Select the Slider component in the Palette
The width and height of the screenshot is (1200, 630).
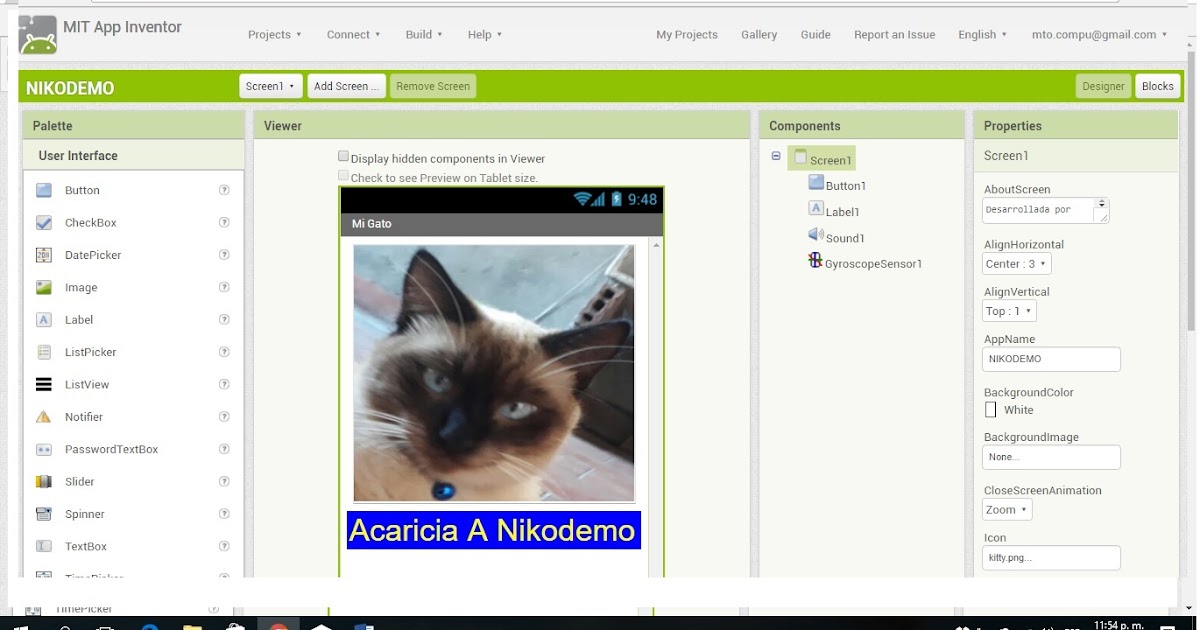click(x=81, y=481)
